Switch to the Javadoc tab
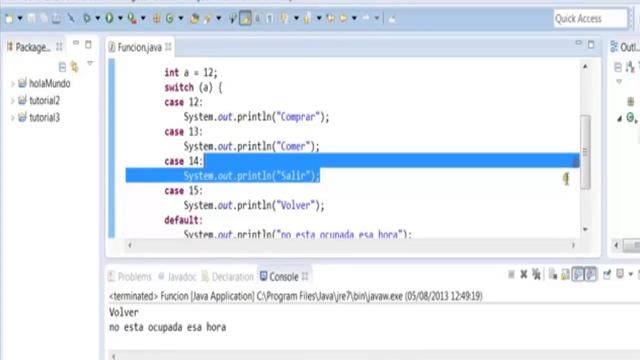640x360 pixels. pos(177,277)
